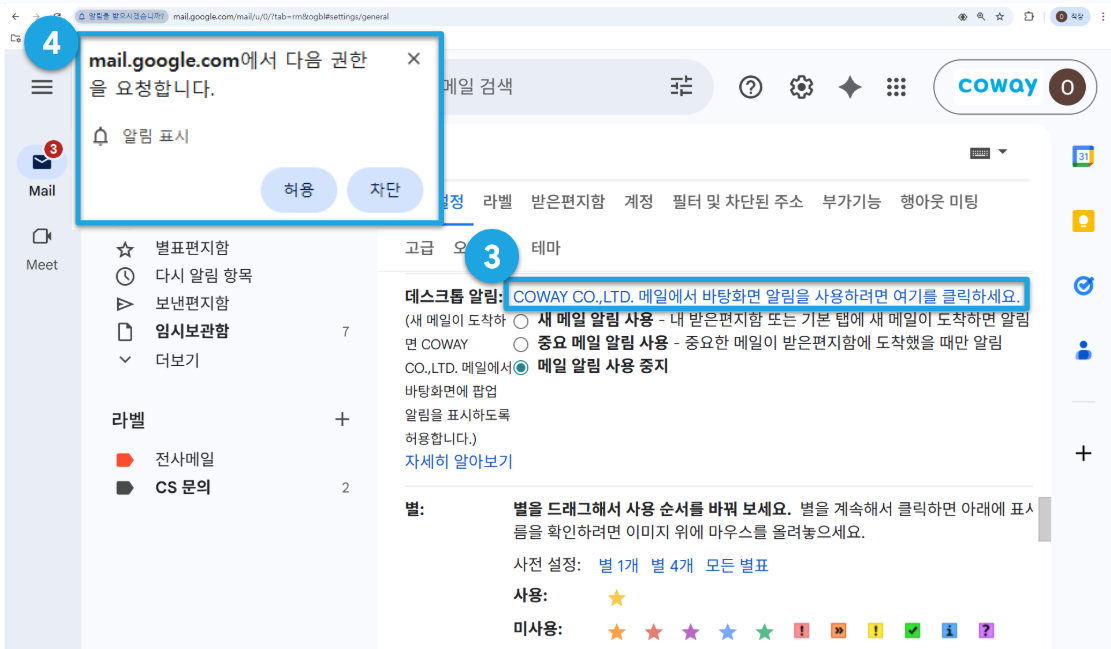Screen dimensions: 1111x649
Task: Choose the 별 1개 preset
Action: pyautogui.click(x=619, y=565)
